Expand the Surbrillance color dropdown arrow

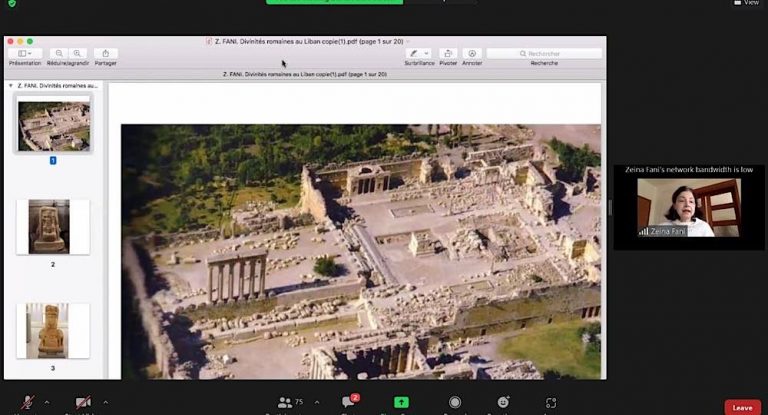(426, 53)
